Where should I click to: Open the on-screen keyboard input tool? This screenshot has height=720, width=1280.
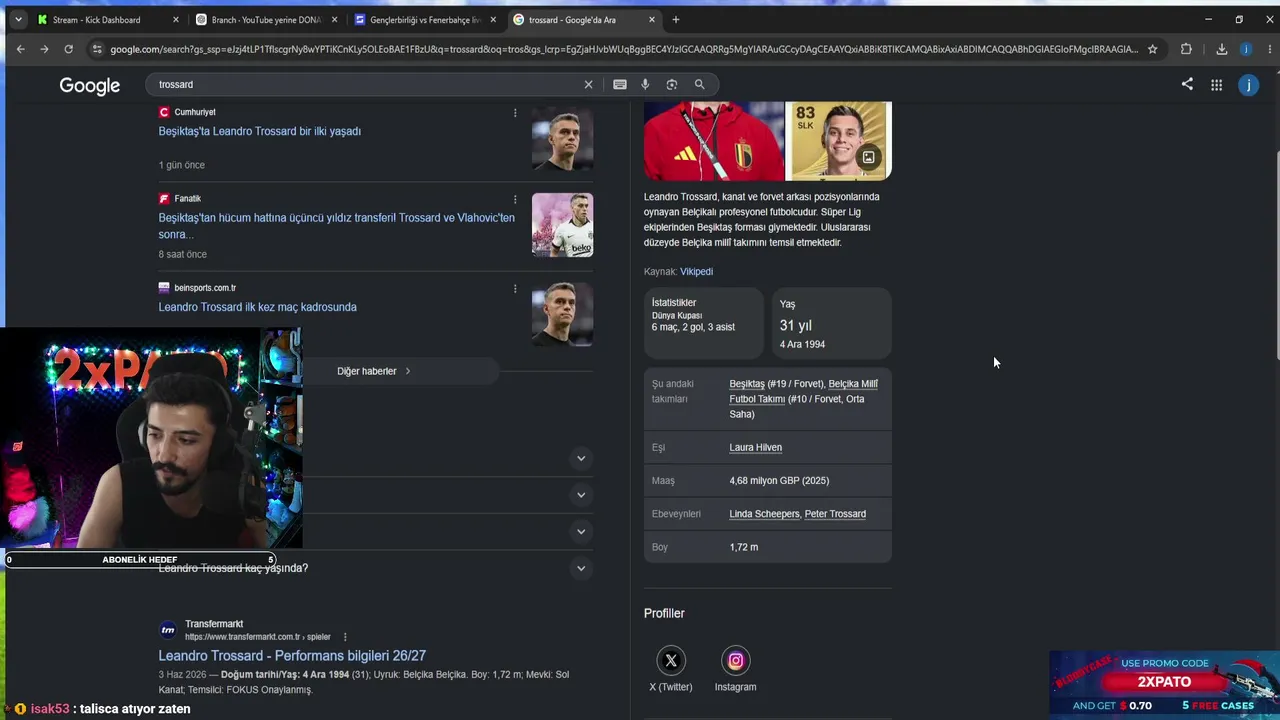[x=620, y=85]
